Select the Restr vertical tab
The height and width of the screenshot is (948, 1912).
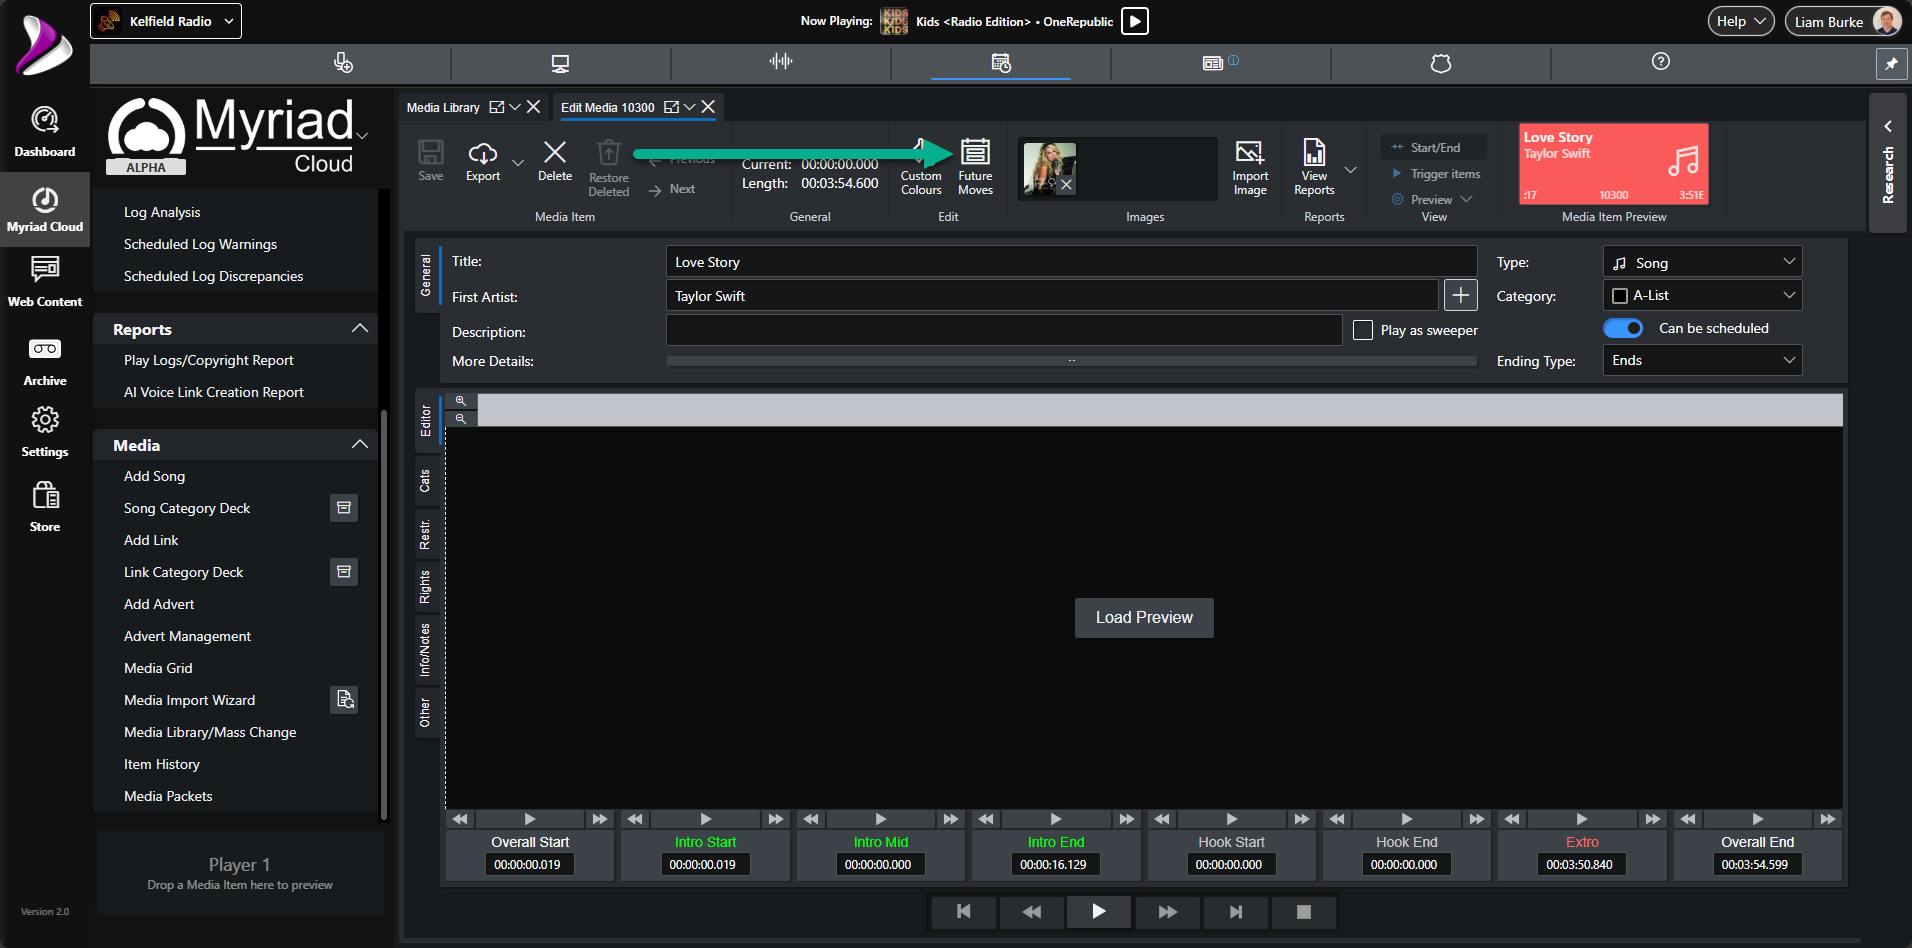426,535
